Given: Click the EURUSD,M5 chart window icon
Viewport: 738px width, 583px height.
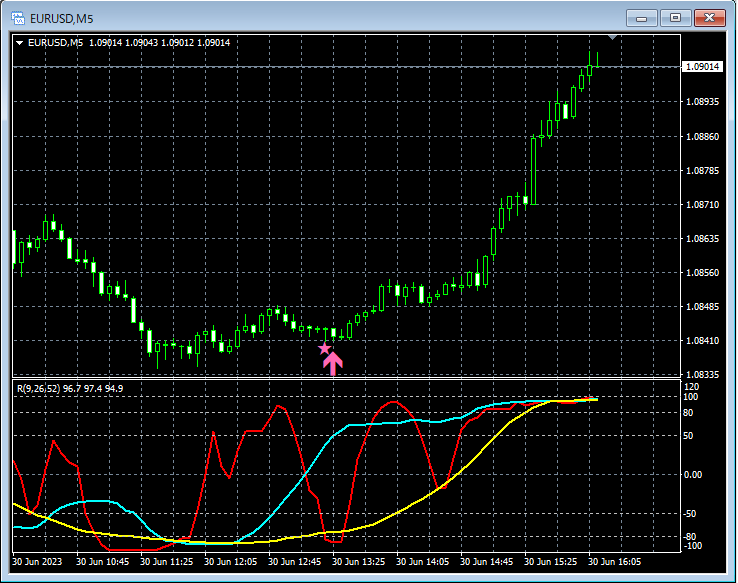Looking at the screenshot, I should [x=18, y=18].
